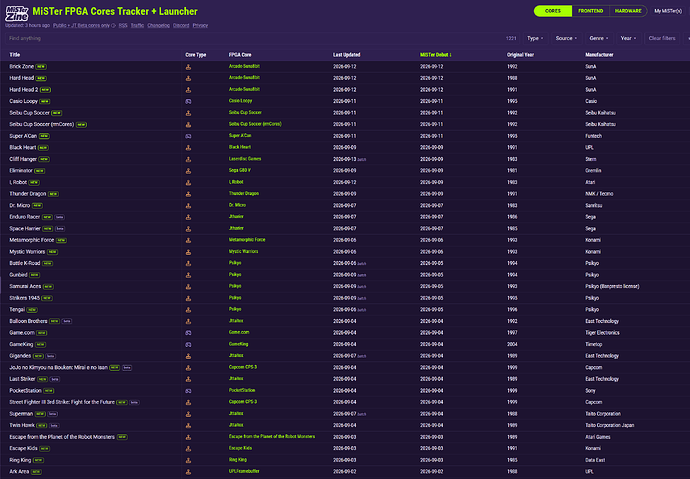
Task: Open the Genre filter dropdown
Action: tap(598, 38)
